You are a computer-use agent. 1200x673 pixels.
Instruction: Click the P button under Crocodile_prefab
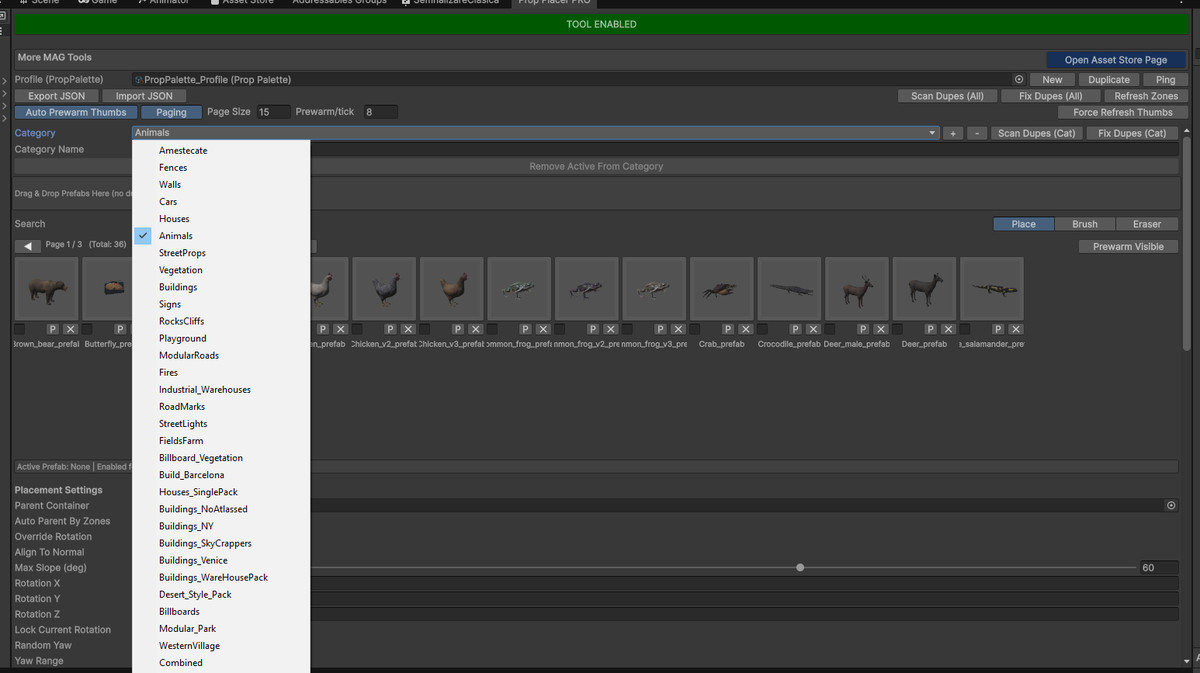[x=796, y=329]
